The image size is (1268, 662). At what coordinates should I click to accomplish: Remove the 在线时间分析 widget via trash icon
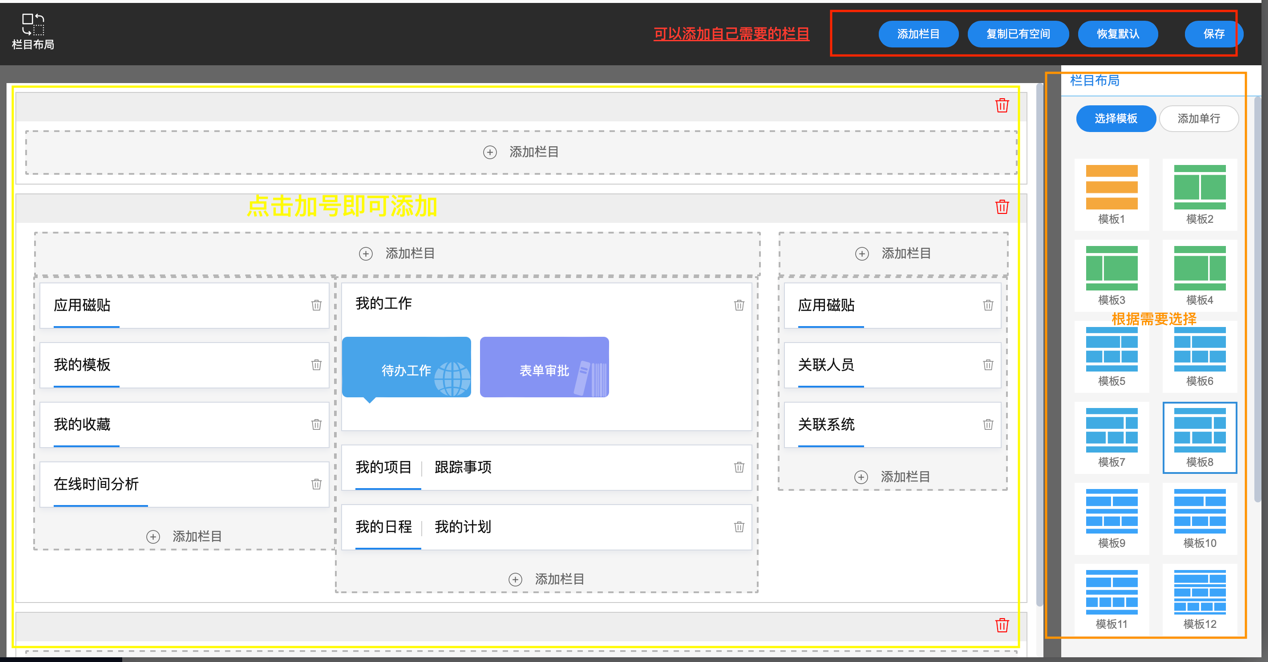316,484
